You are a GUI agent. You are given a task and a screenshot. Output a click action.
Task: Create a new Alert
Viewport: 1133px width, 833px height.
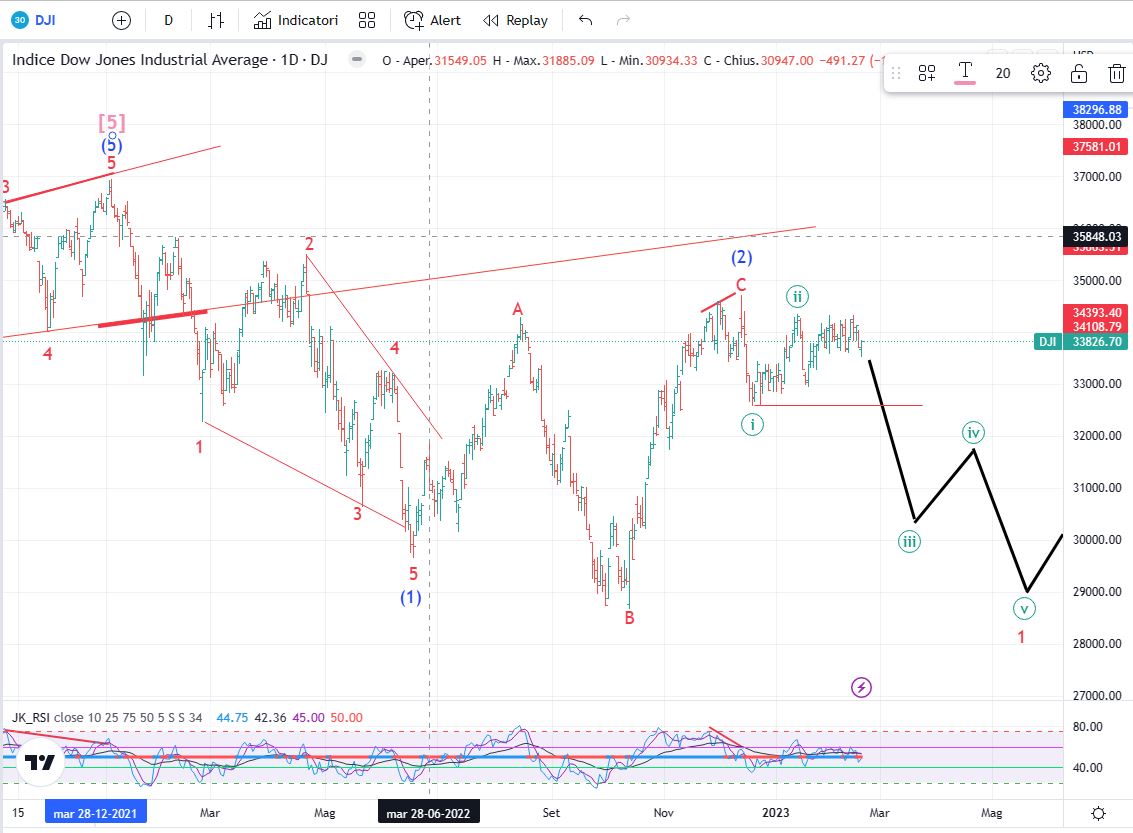tap(432, 20)
